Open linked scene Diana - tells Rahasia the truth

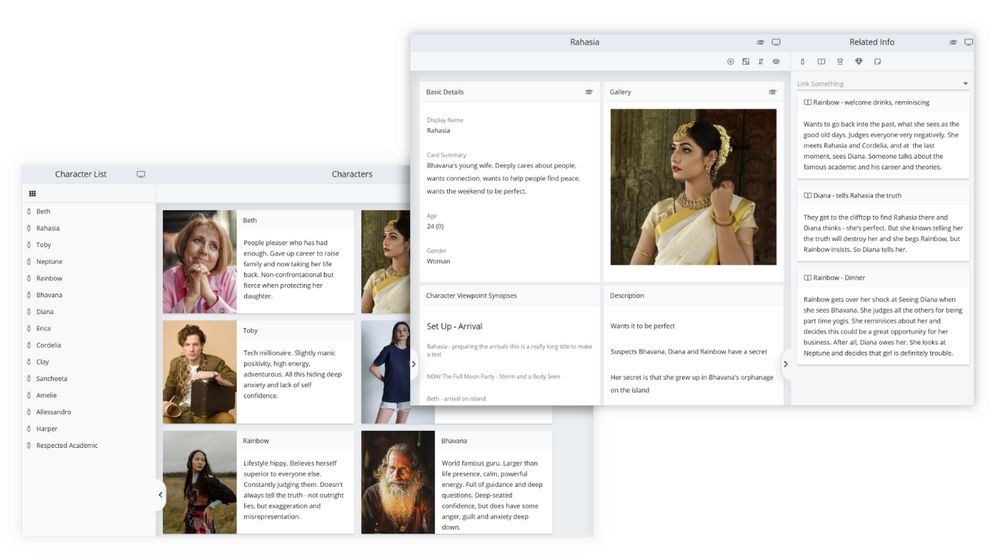click(858, 195)
